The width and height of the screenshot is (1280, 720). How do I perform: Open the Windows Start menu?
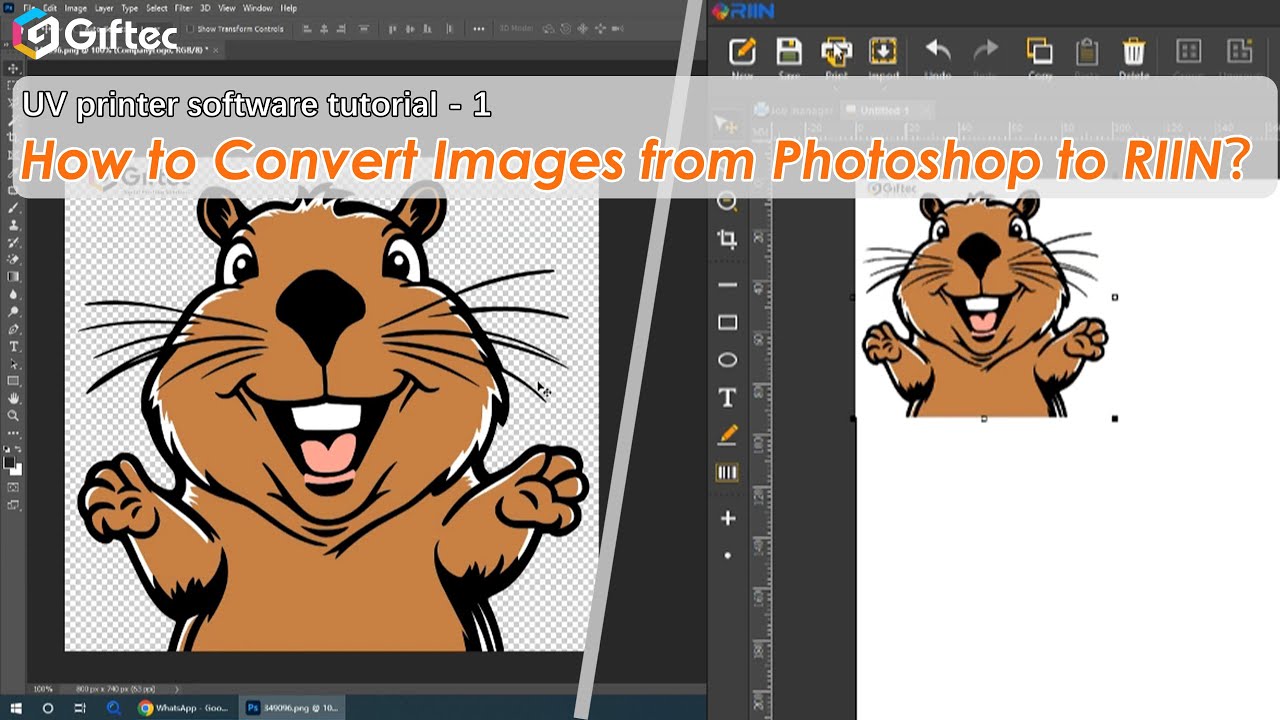coord(18,708)
